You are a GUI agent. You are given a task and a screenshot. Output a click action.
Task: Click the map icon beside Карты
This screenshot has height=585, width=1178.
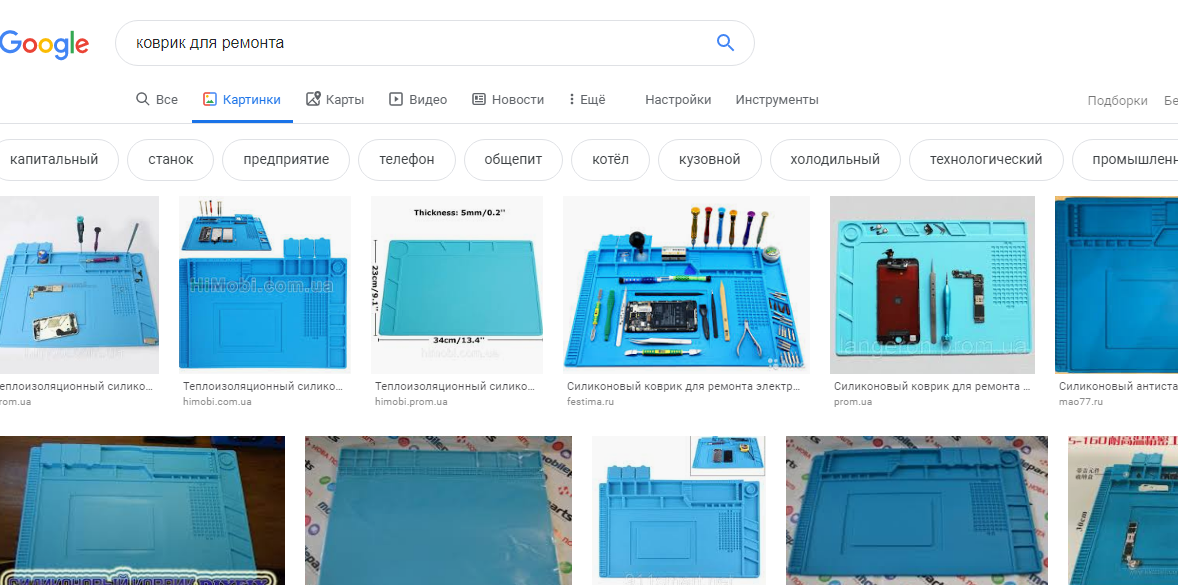point(313,99)
